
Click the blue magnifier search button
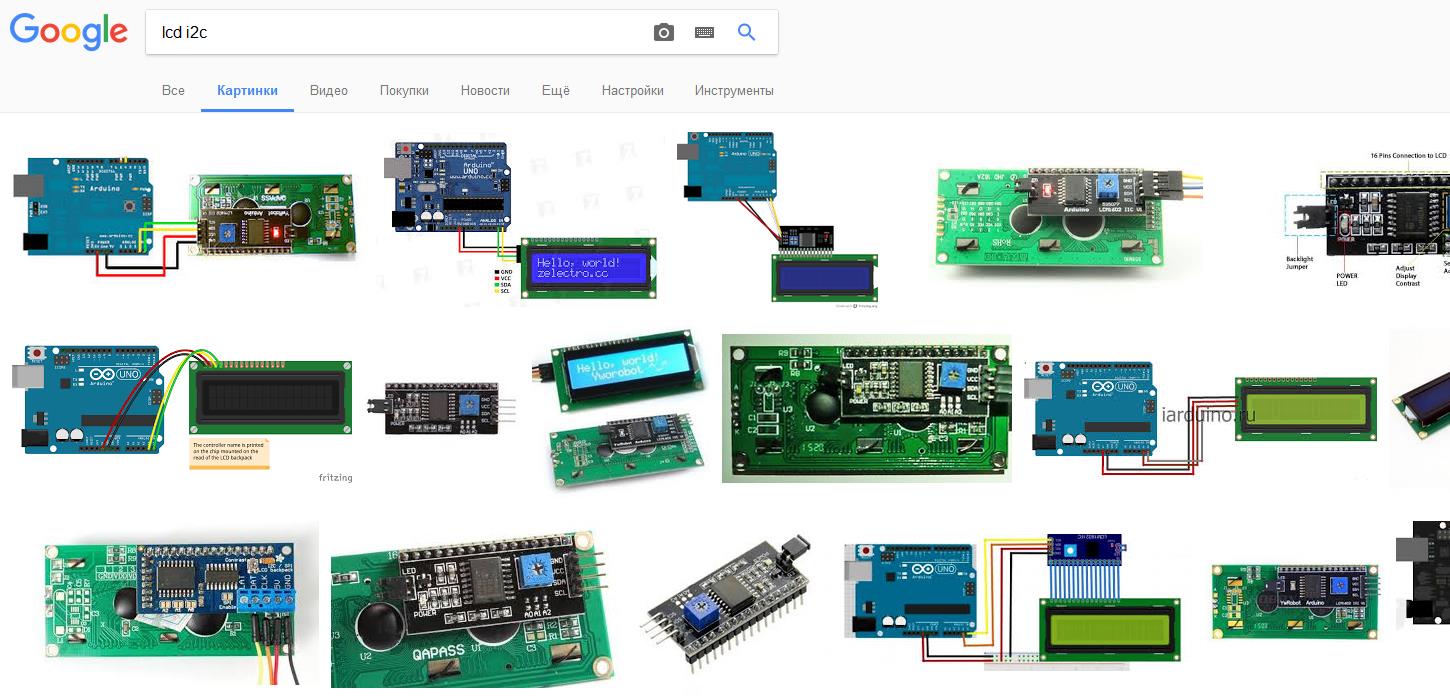coord(746,32)
